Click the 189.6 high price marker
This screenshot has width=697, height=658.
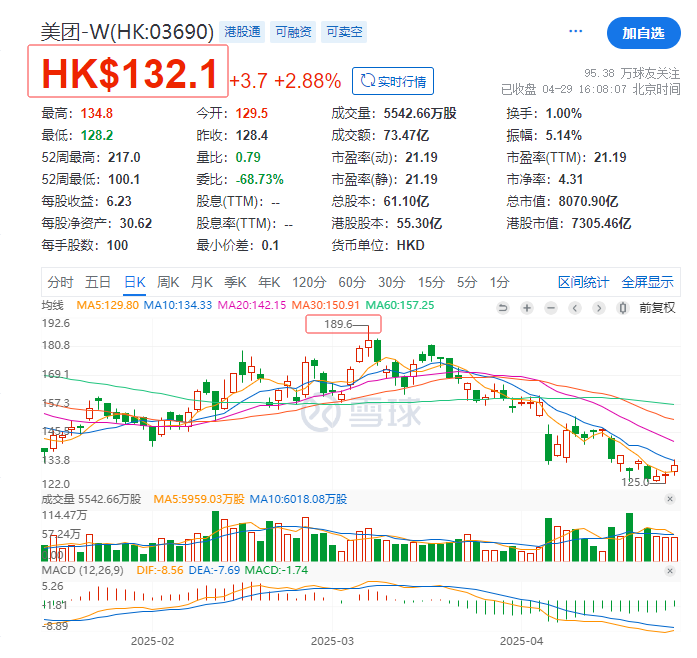[x=338, y=324]
